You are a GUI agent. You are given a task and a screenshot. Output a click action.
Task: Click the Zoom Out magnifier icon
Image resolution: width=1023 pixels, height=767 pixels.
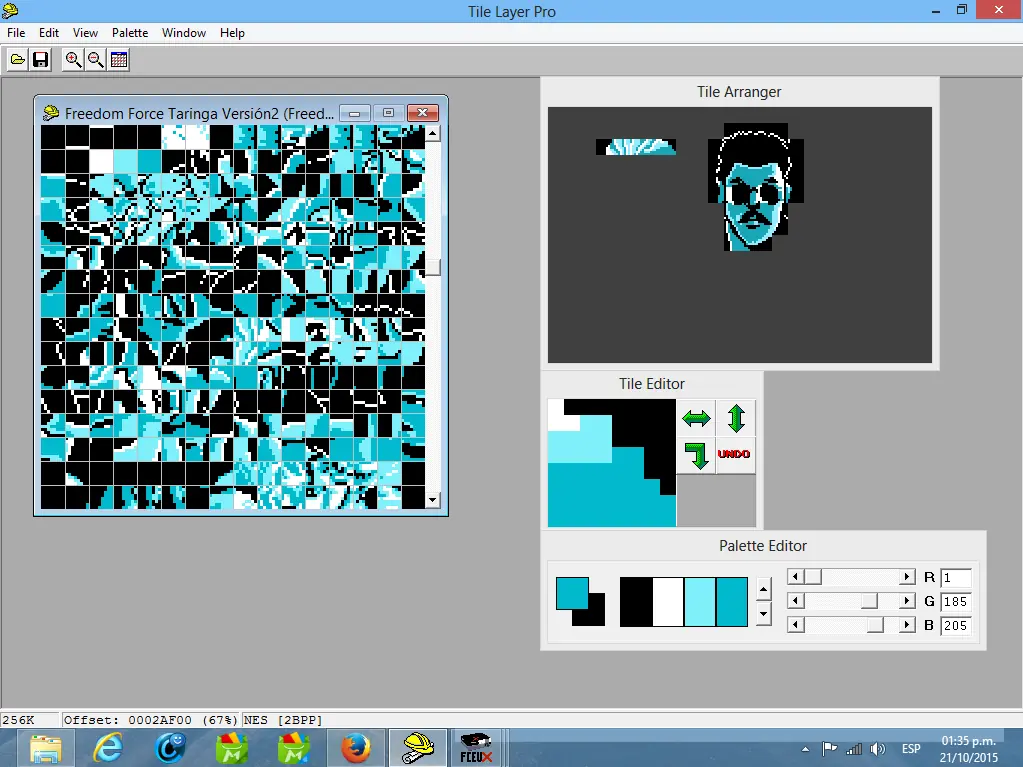click(x=96, y=60)
